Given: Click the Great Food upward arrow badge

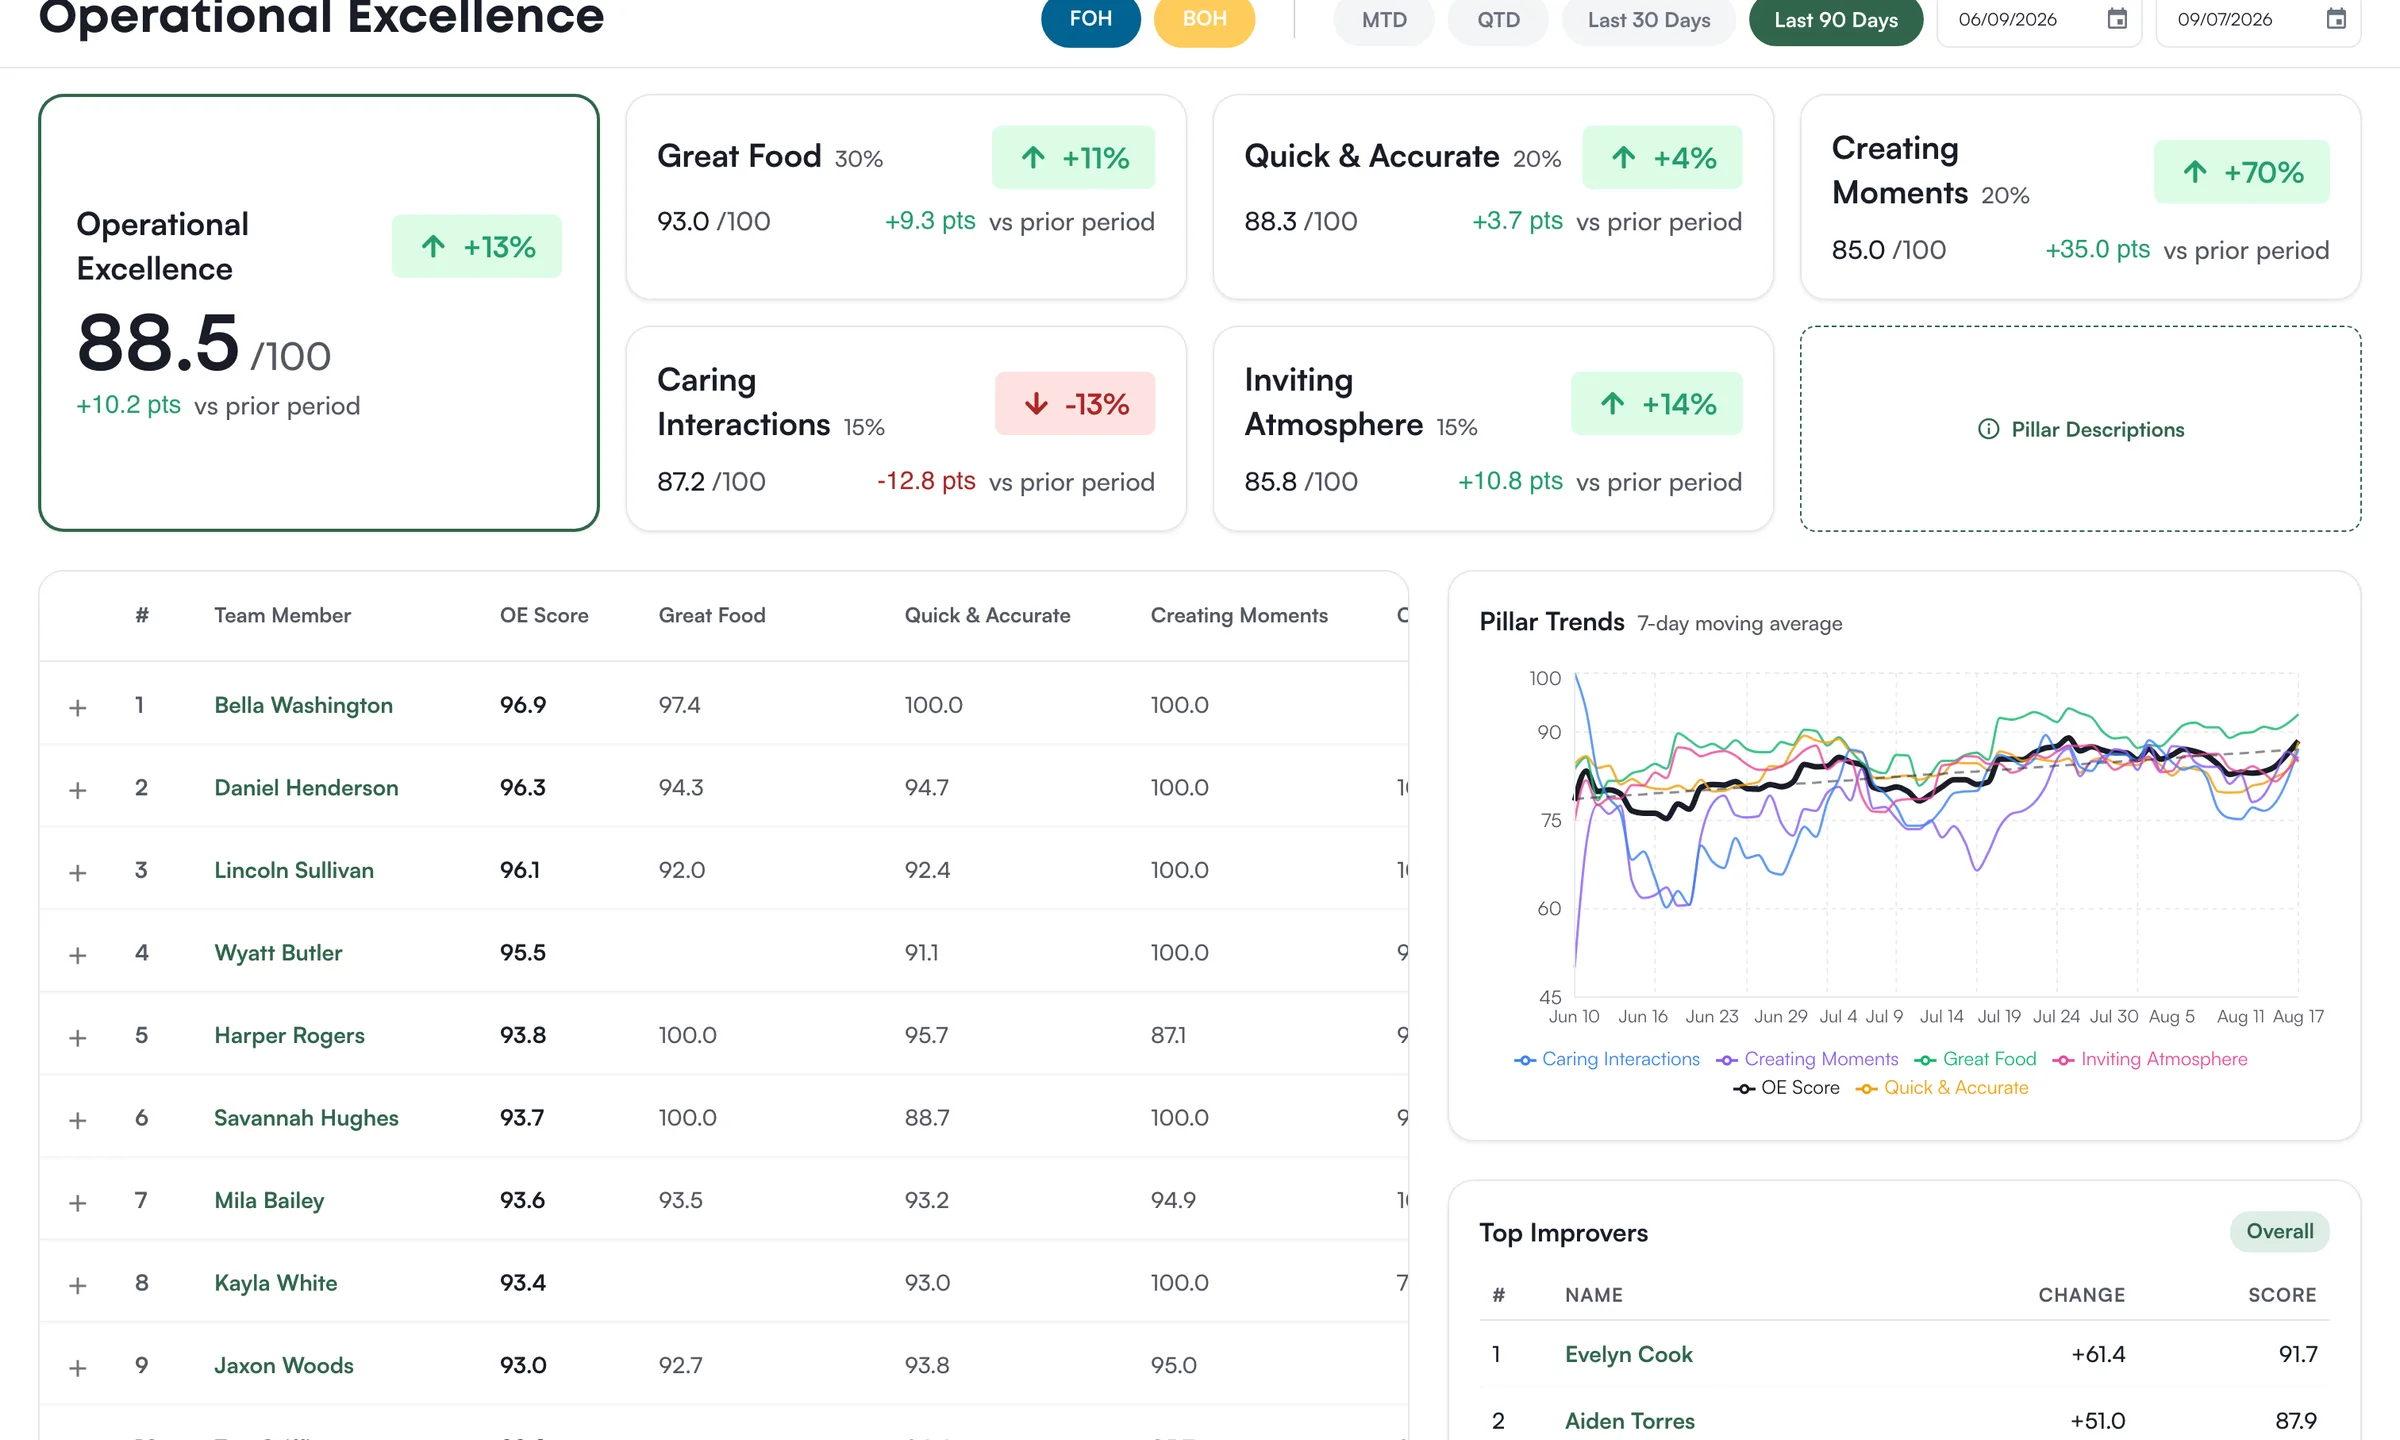Looking at the screenshot, I should pyautogui.click(x=1073, y=157).
